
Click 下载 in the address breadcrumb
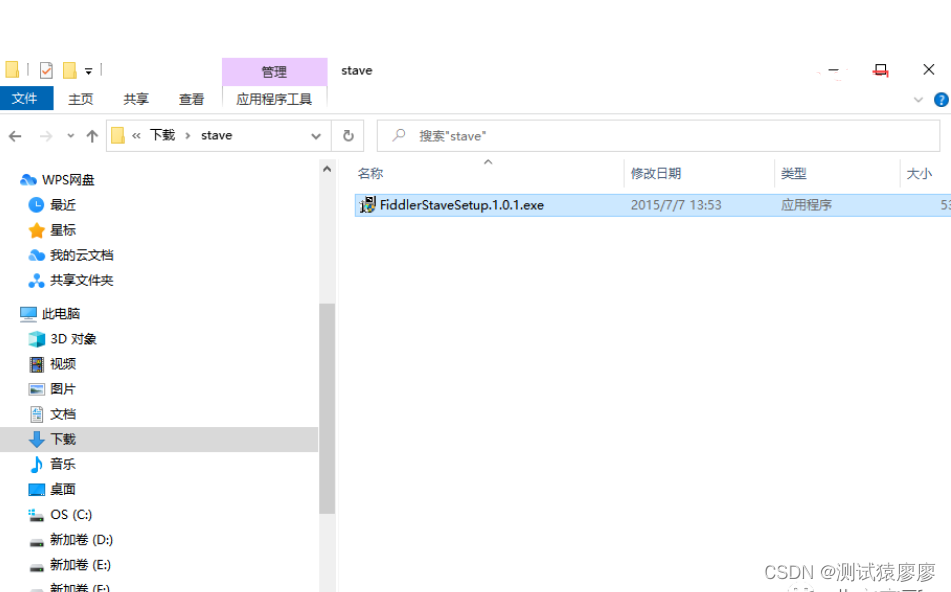pos(163,135)
